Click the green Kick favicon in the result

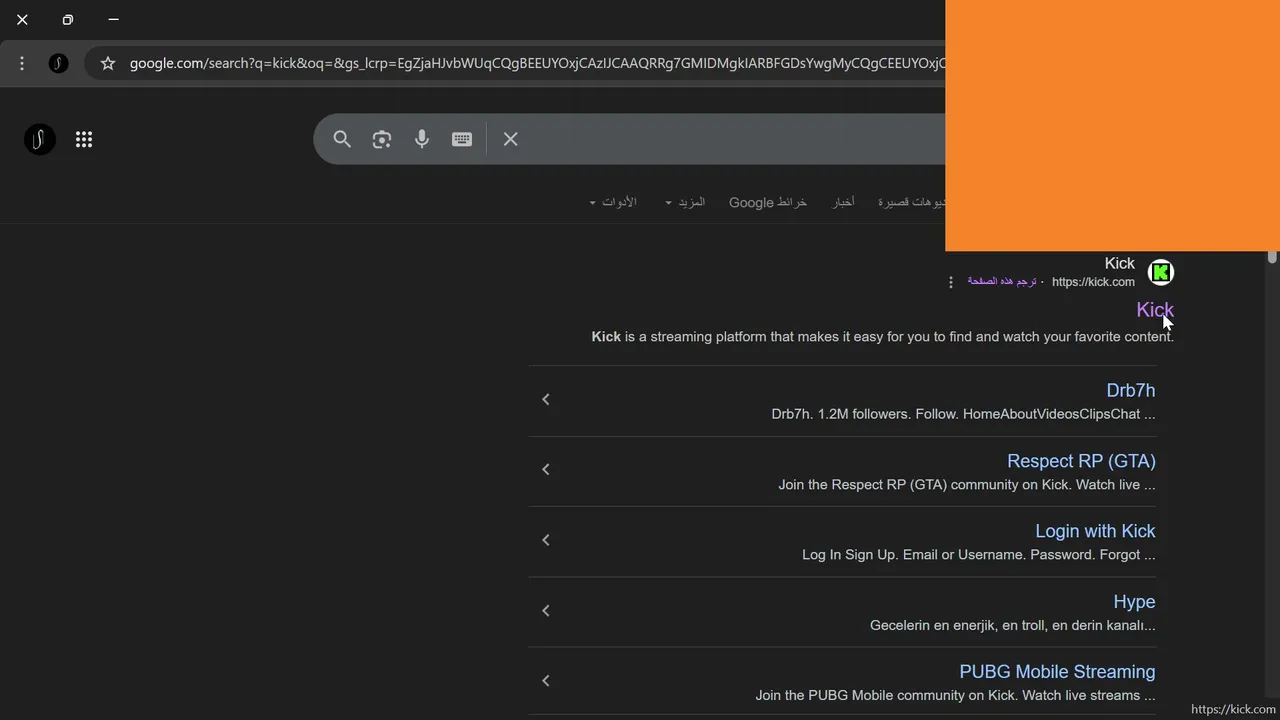[x=1161, y=272]
